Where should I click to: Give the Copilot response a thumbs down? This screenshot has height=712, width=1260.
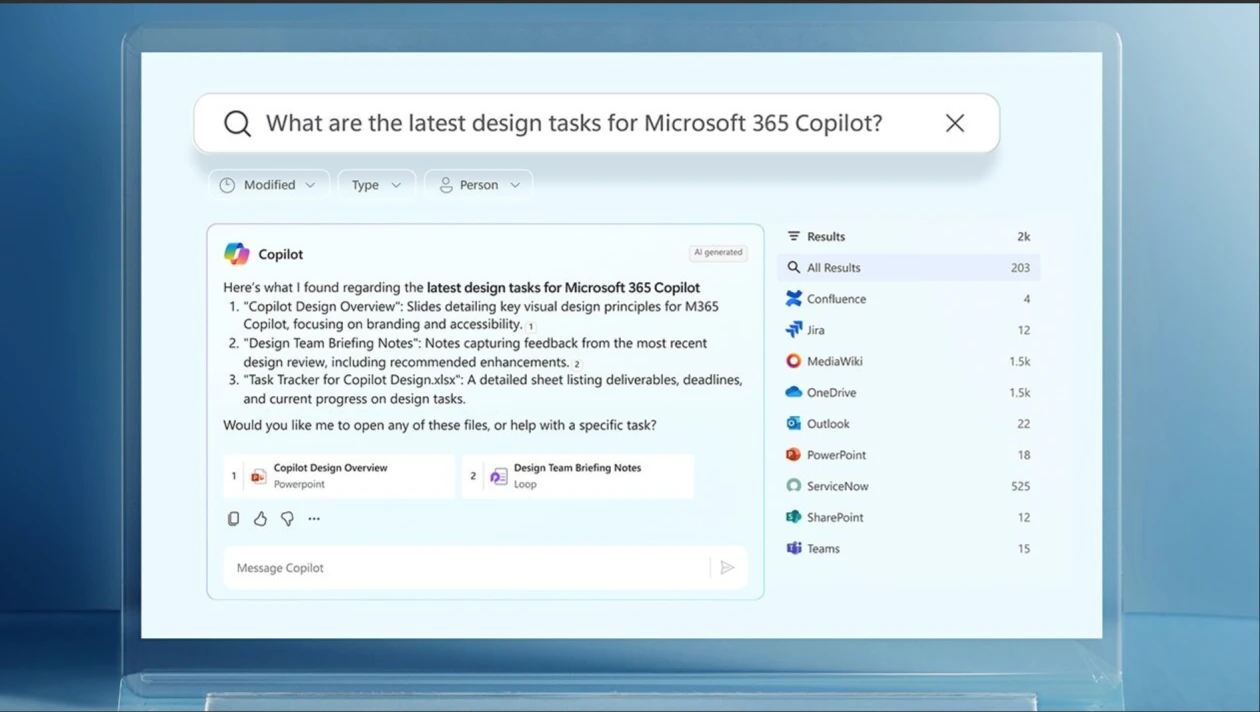pyautogui.click(x=287, y=518)
